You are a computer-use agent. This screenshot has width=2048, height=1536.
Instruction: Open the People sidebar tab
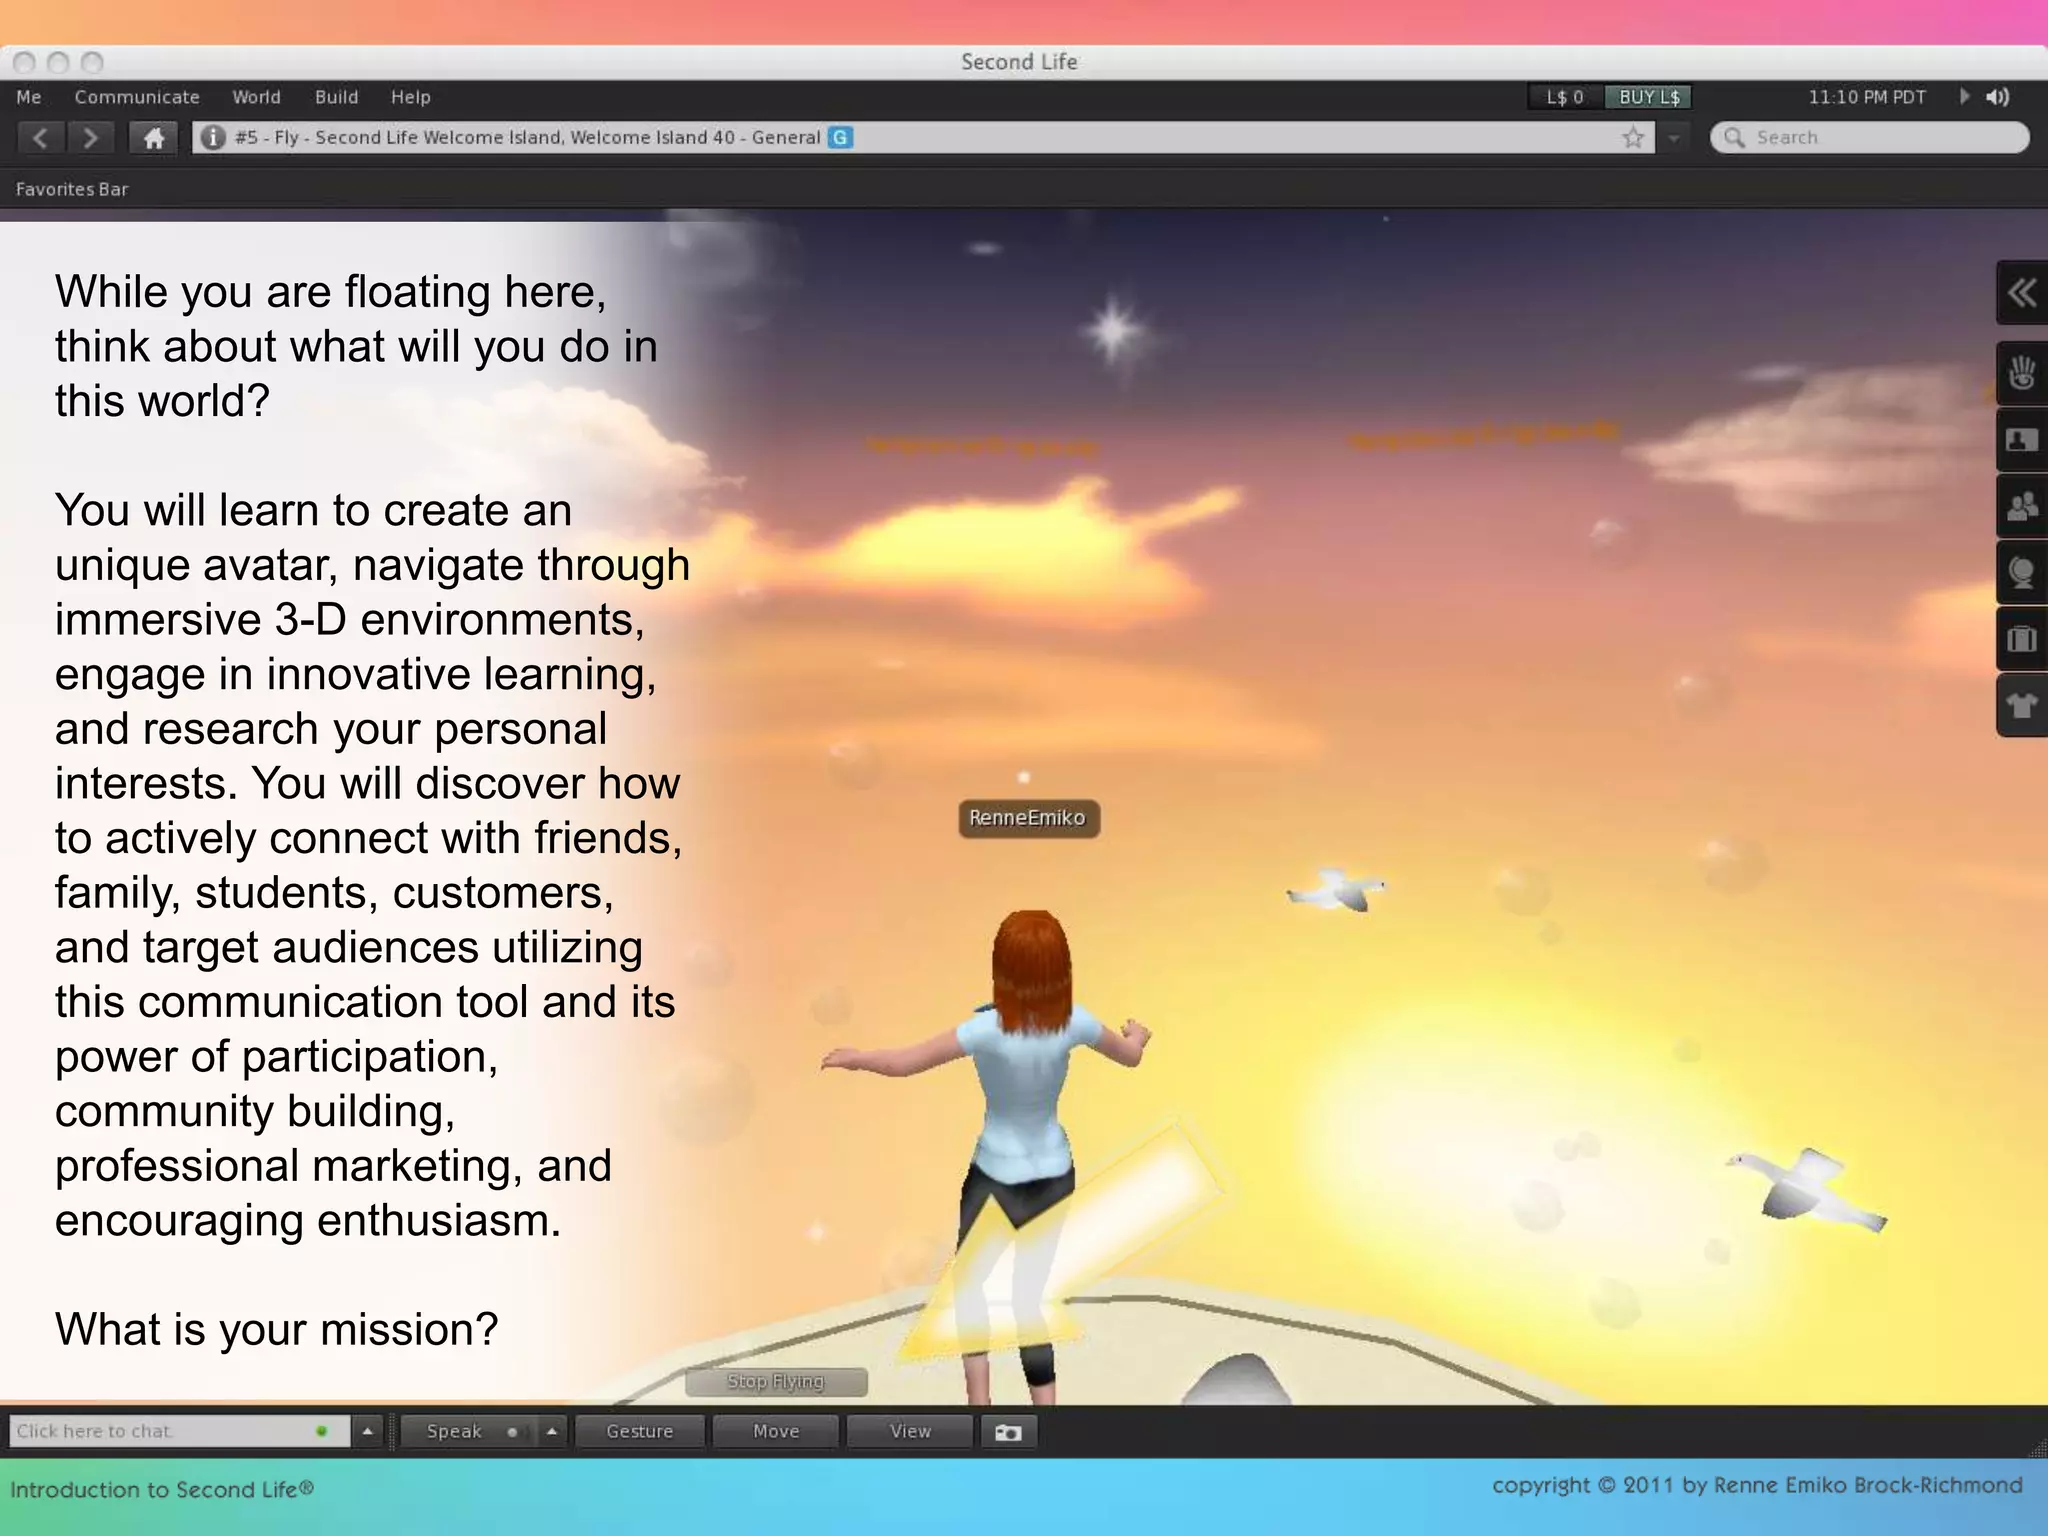click(2022, 506)
